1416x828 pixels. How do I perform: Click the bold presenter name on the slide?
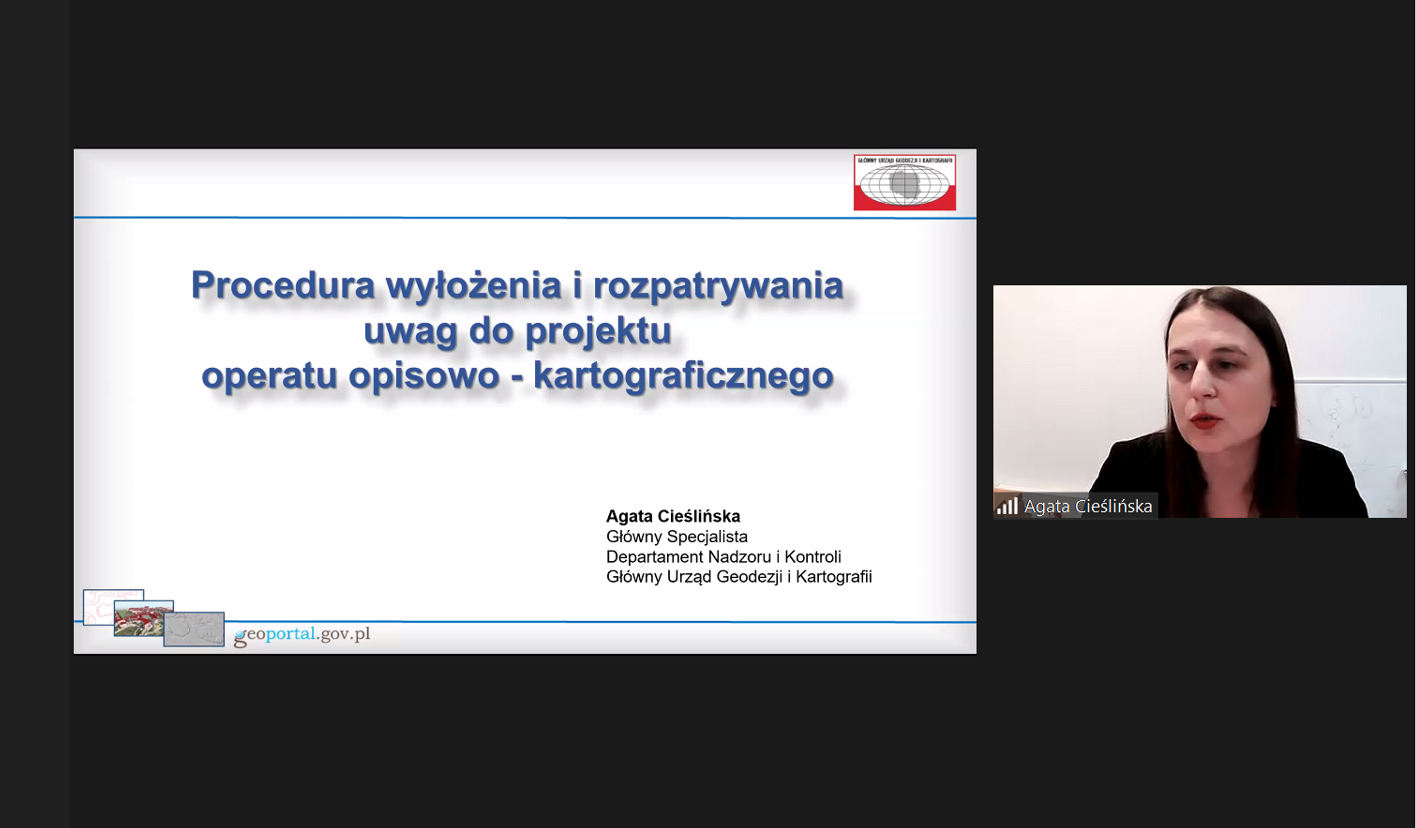point(672,516)
